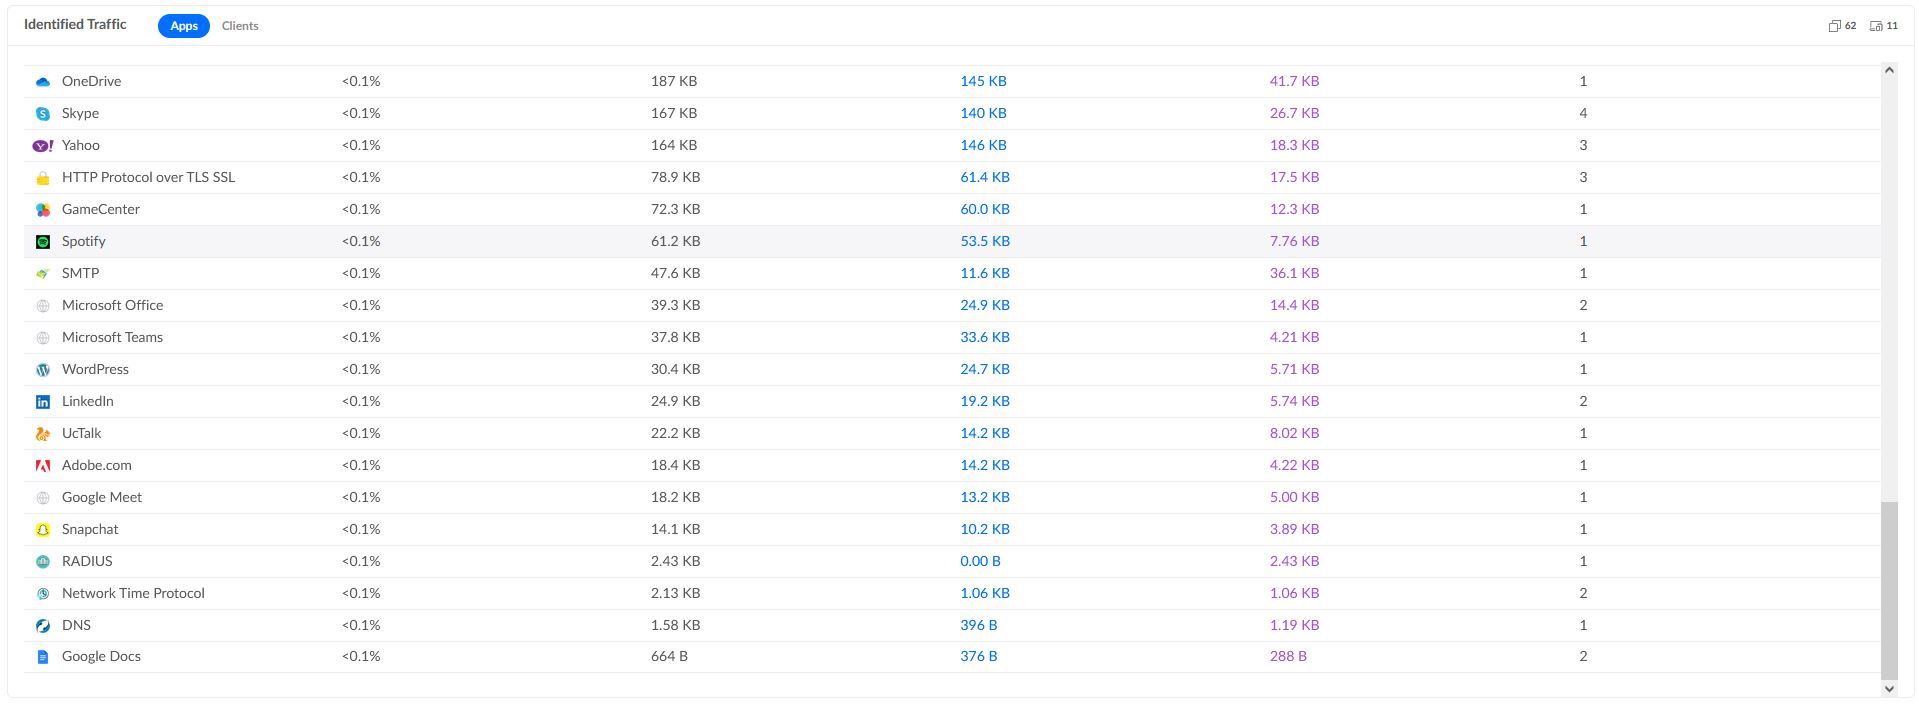Click the WordPress app icon
Viewport: 1919px width, 705px height.
[42, 370]
